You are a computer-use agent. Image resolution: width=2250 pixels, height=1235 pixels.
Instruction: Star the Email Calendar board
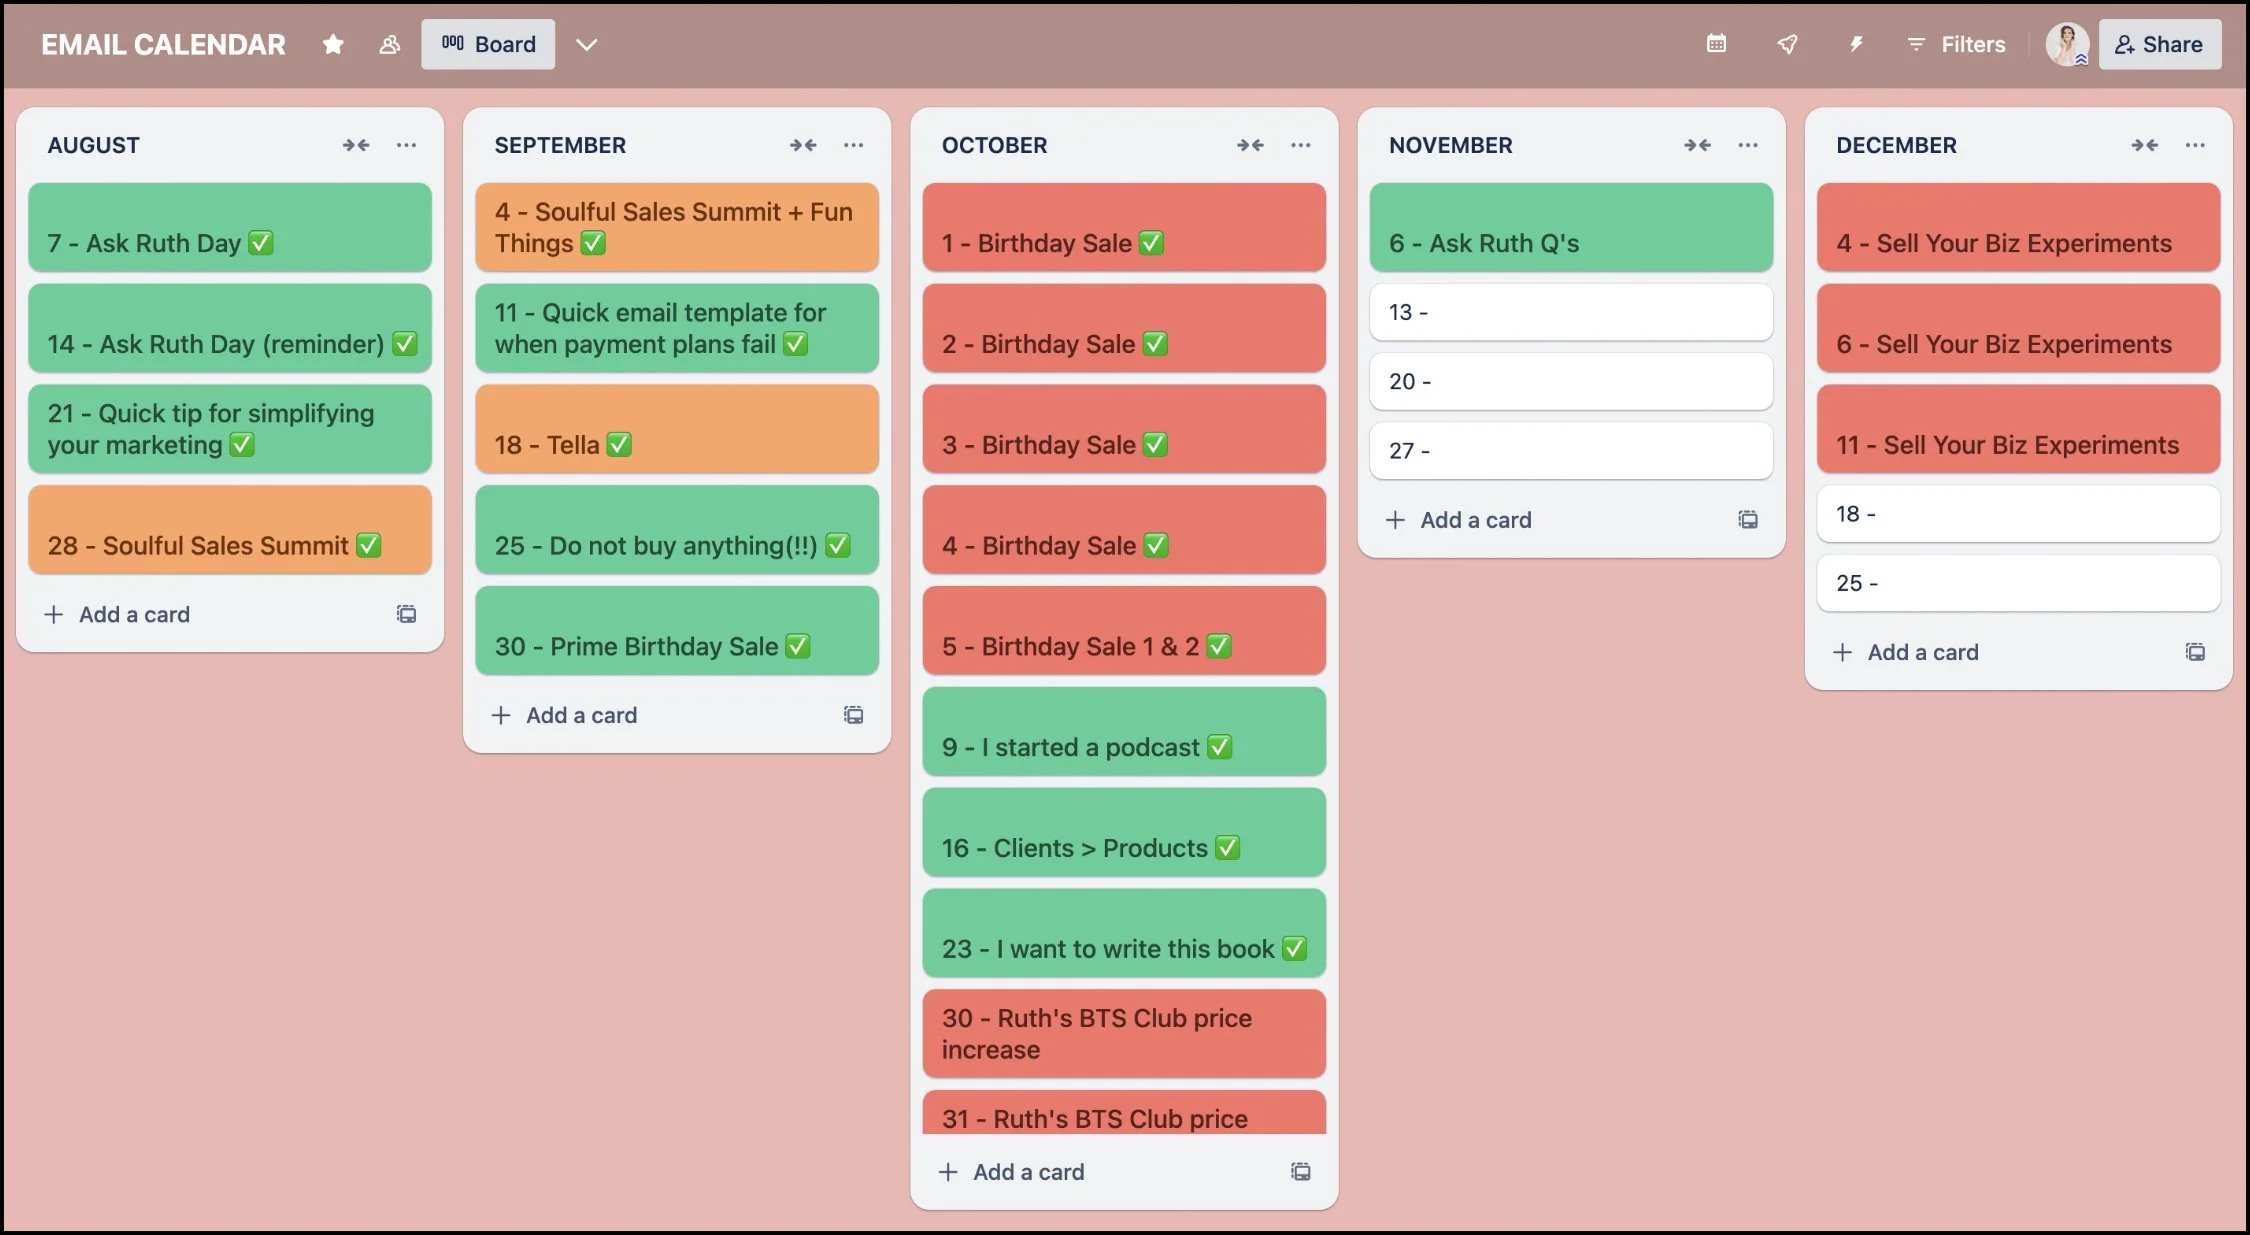coord(333,45)
